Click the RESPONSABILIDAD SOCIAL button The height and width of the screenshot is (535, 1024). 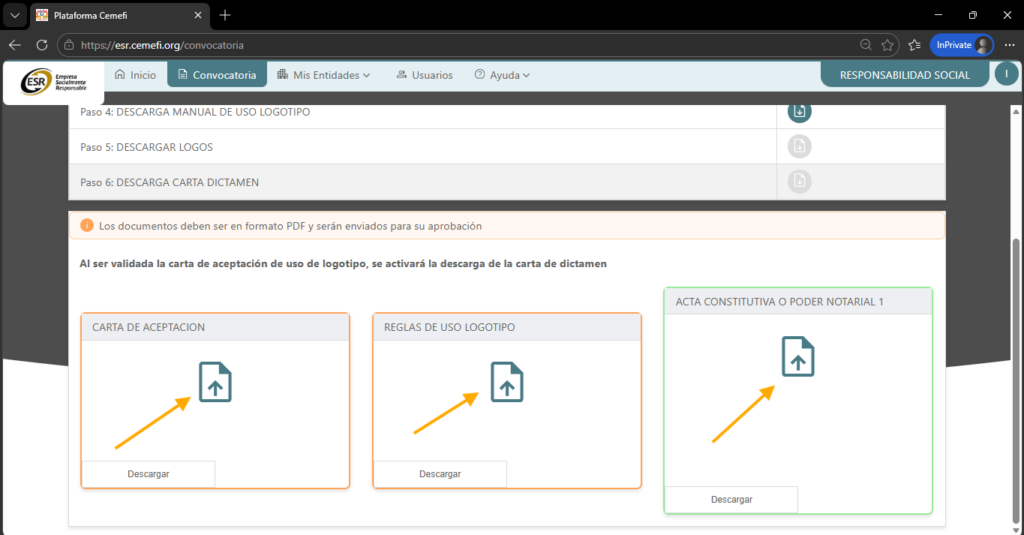pyautogui.click(x=904, y=75)
